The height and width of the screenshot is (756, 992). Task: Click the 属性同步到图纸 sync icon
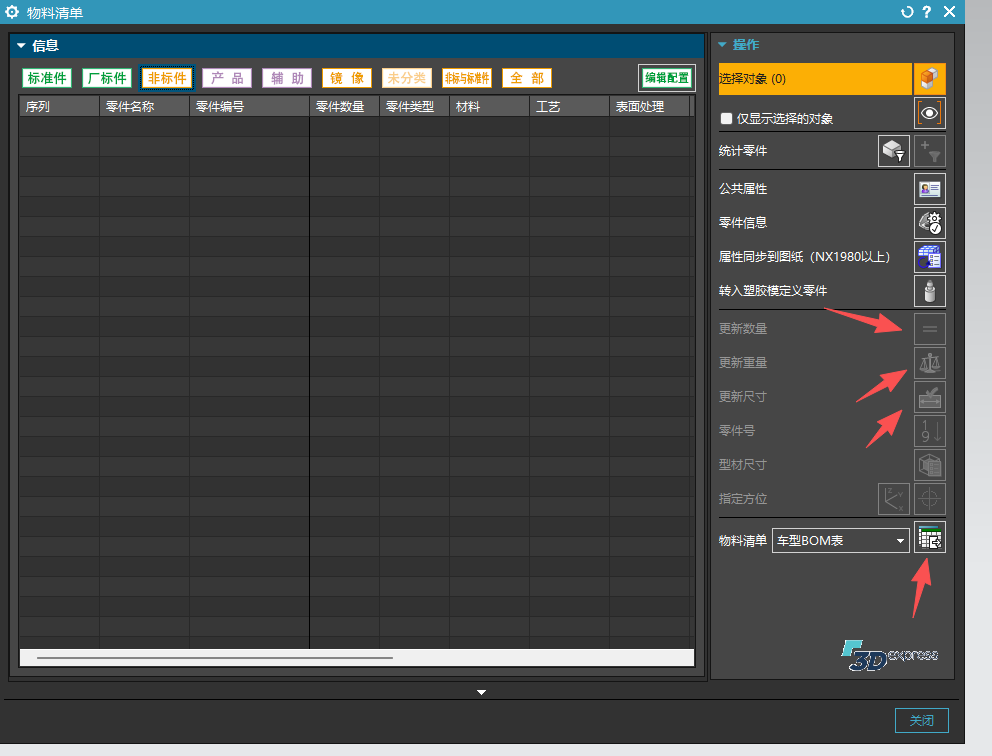(x=930, y=257)
